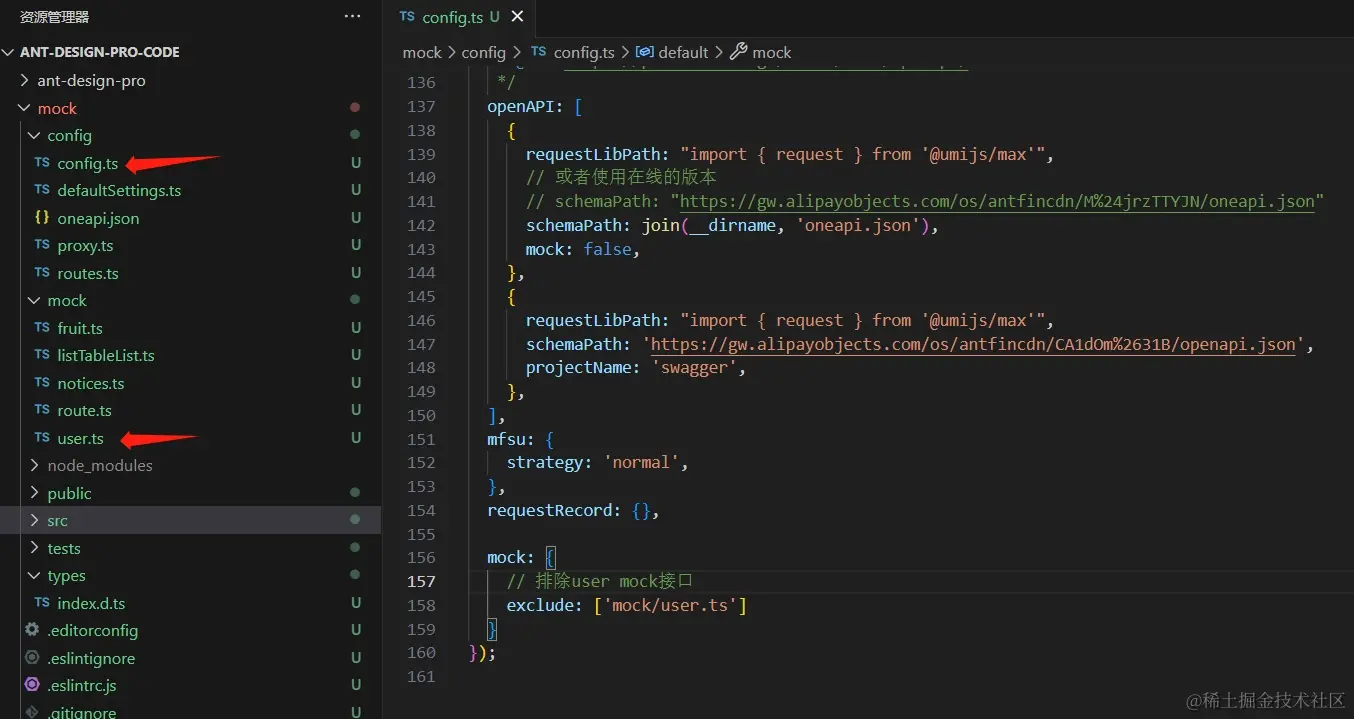The image size is (1354, 719).
Task: Collapse the top-level mock folder
Action: (25, 108)
